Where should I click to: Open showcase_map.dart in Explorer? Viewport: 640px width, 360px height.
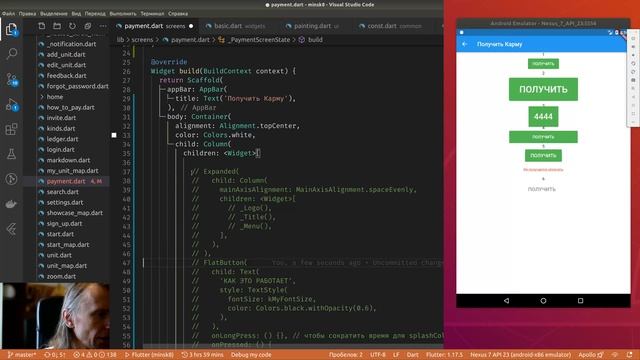click(74, 213)
